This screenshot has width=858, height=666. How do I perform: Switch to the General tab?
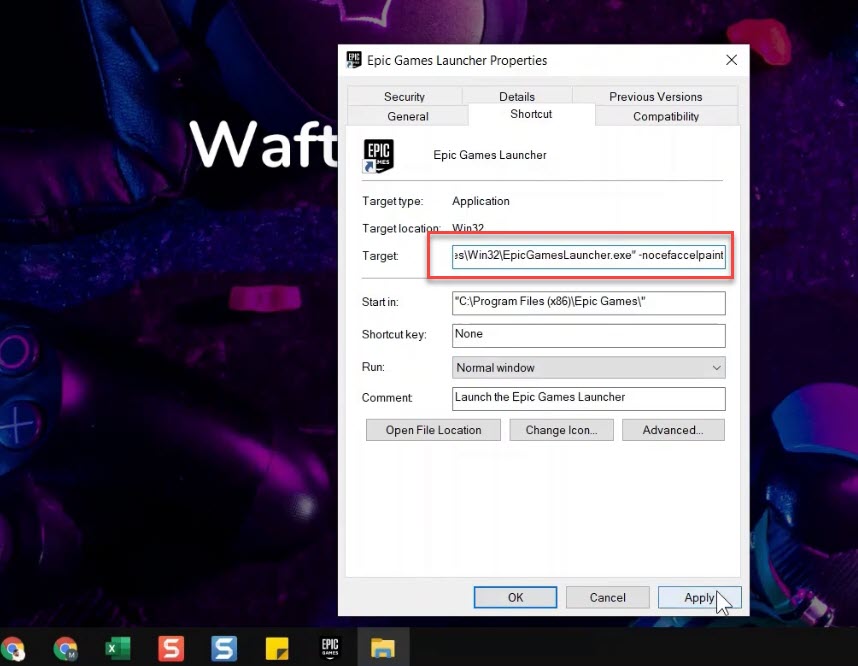408,116
